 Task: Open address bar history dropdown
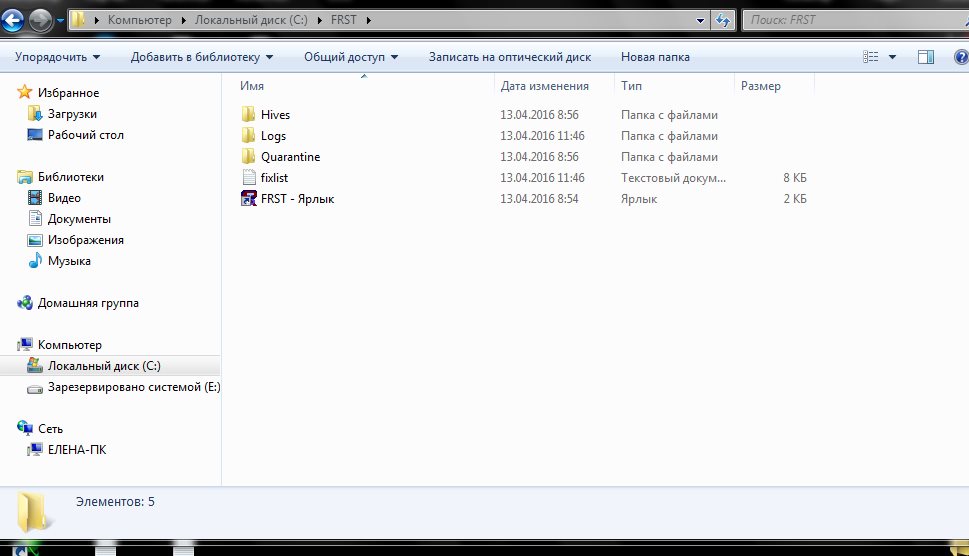[700, 20]
